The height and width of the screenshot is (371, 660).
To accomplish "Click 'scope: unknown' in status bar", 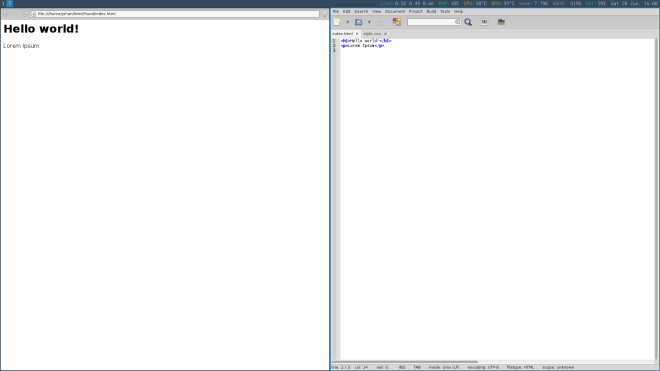I will click(x=558, y=367).
